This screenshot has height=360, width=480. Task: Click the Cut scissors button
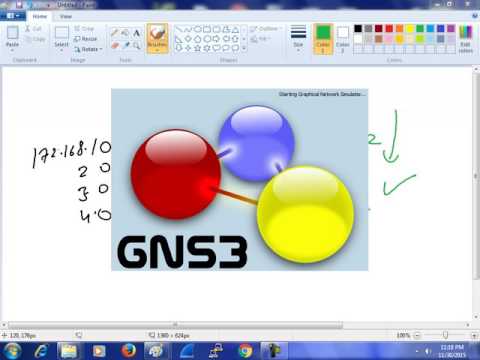point(33,29)
